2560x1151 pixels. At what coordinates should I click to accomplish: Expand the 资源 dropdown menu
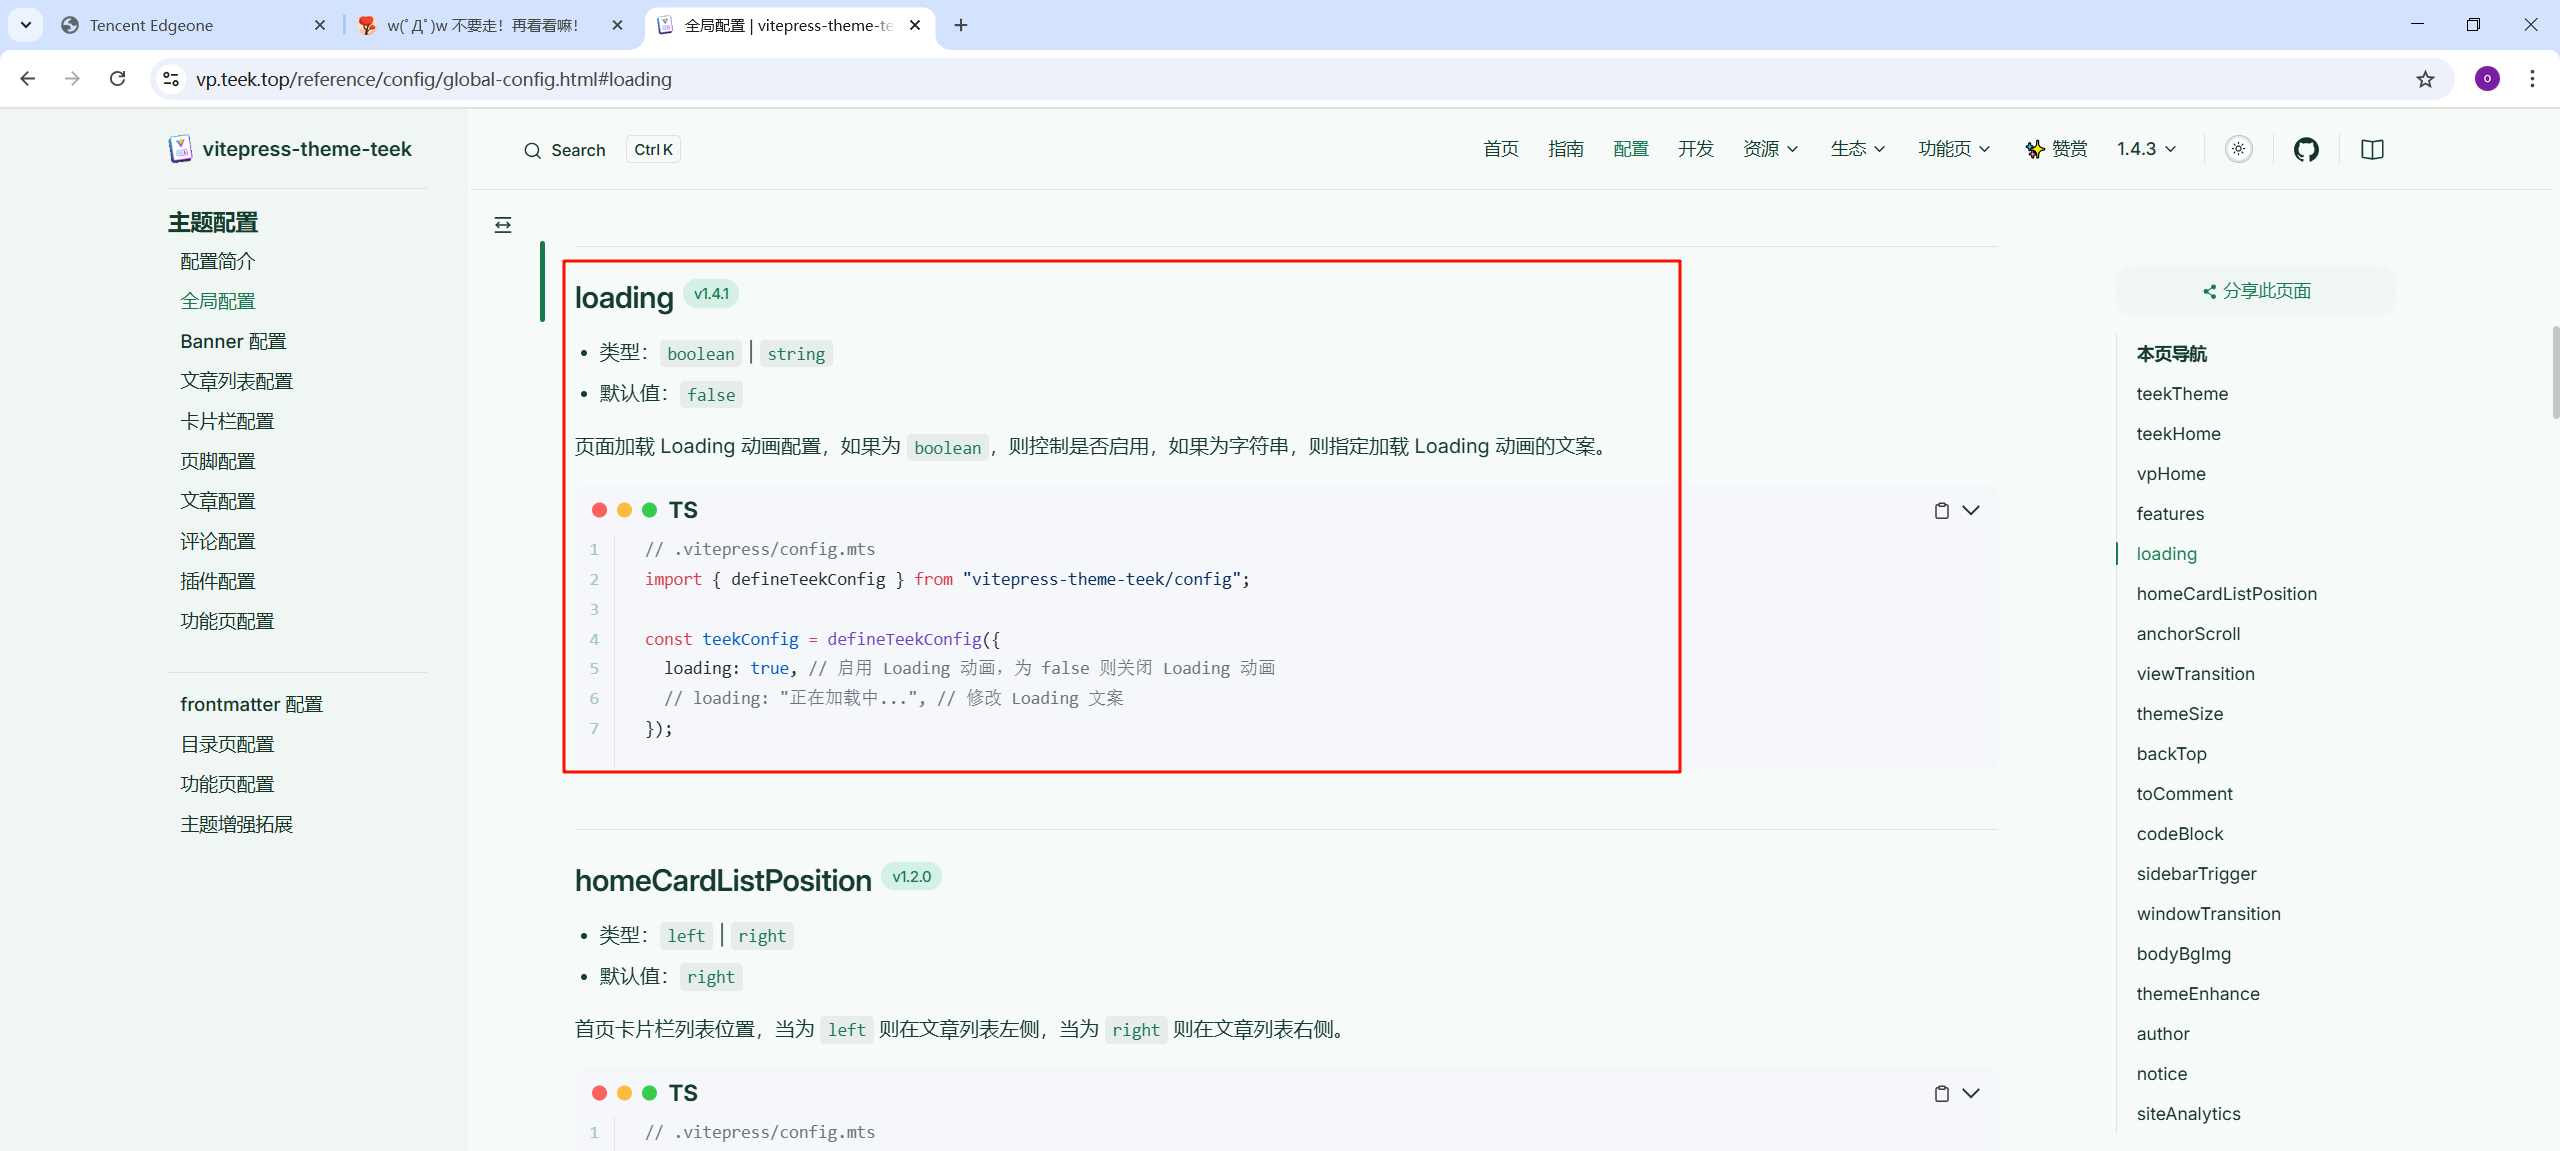[x=1770, y=149]
